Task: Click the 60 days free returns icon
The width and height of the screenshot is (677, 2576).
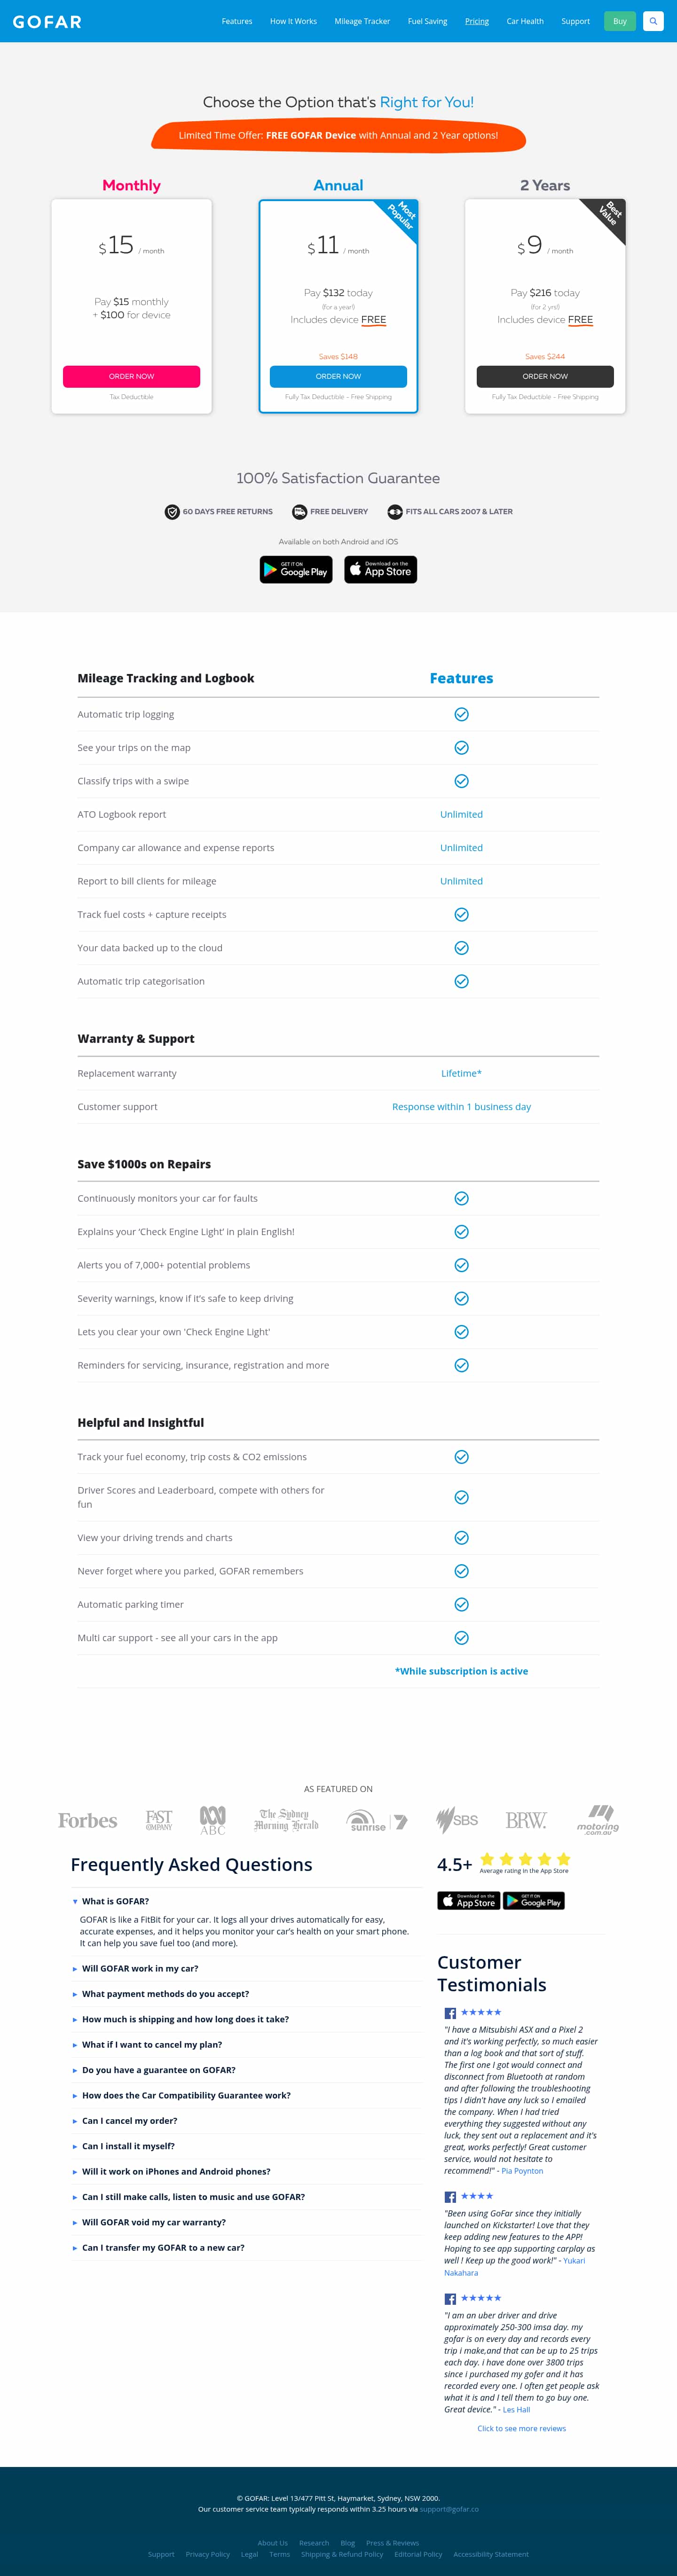Action: (172, 512)
